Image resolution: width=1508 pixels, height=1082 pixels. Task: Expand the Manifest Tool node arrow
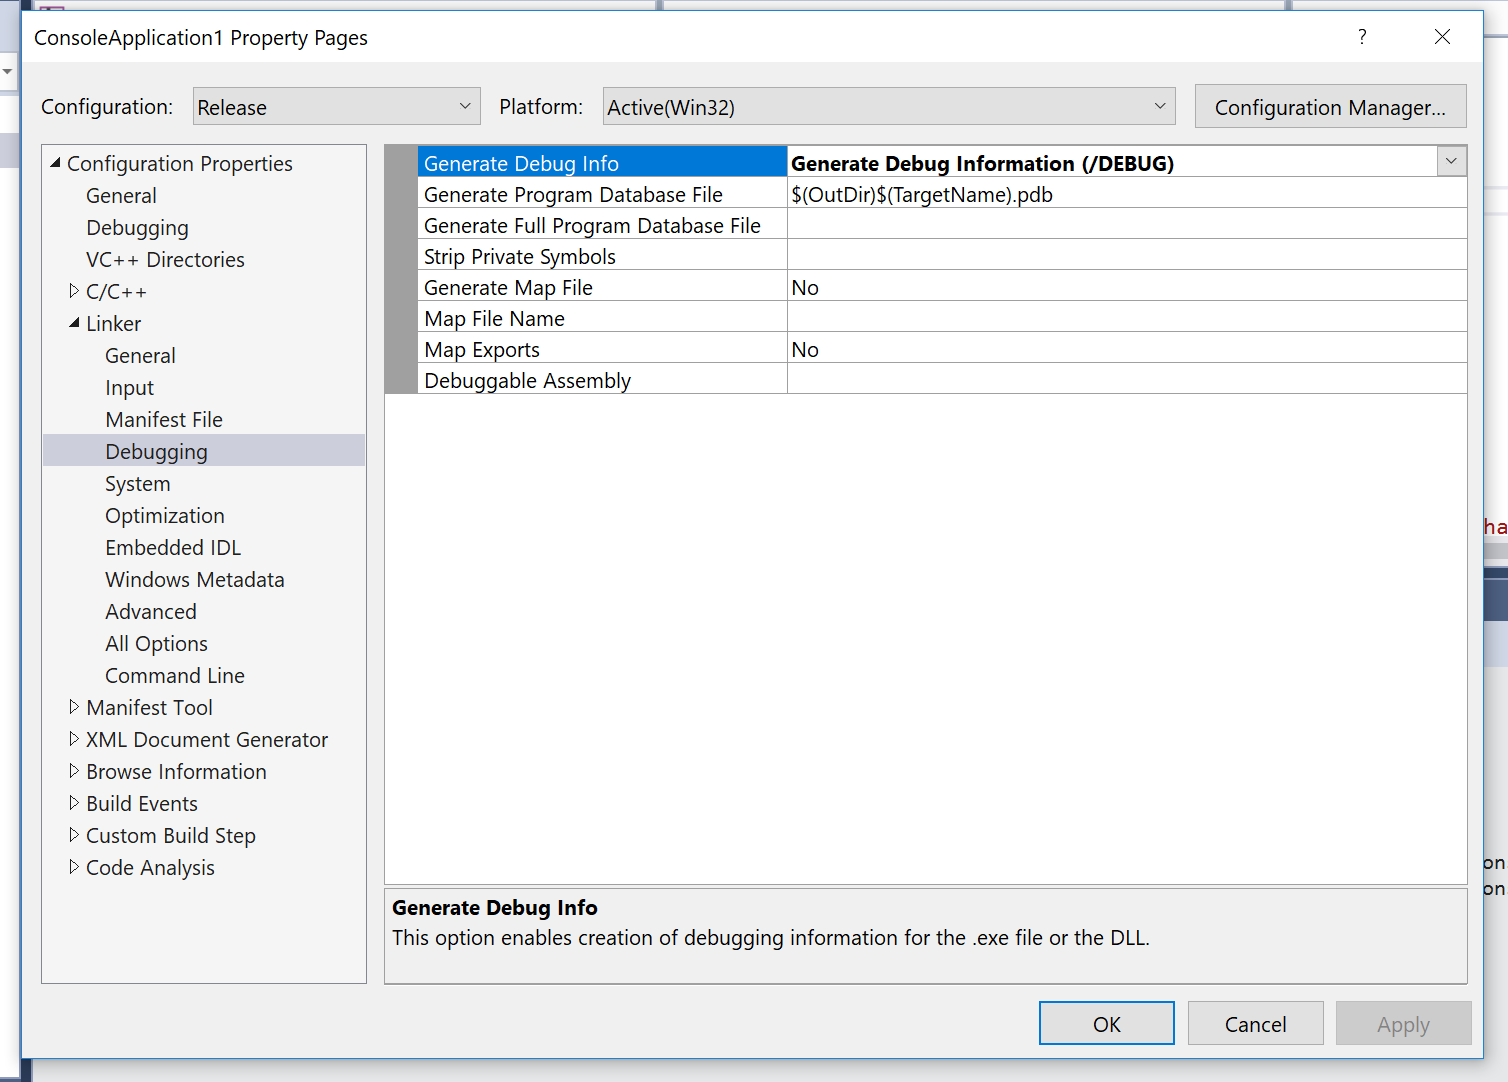pyautogui.click(x=74, y=707)
